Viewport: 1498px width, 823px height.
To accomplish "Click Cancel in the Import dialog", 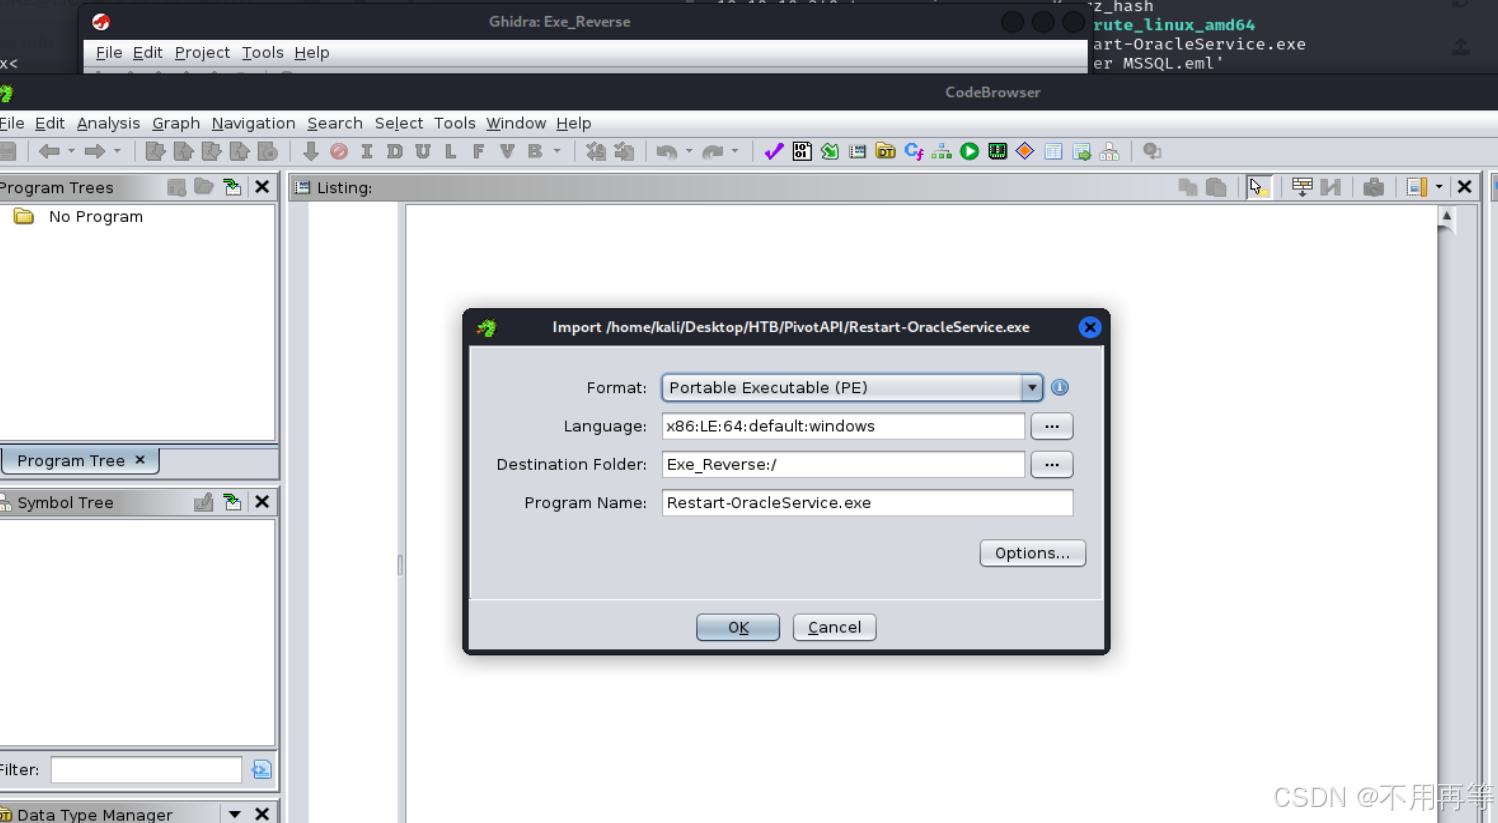I will [834, 627].
